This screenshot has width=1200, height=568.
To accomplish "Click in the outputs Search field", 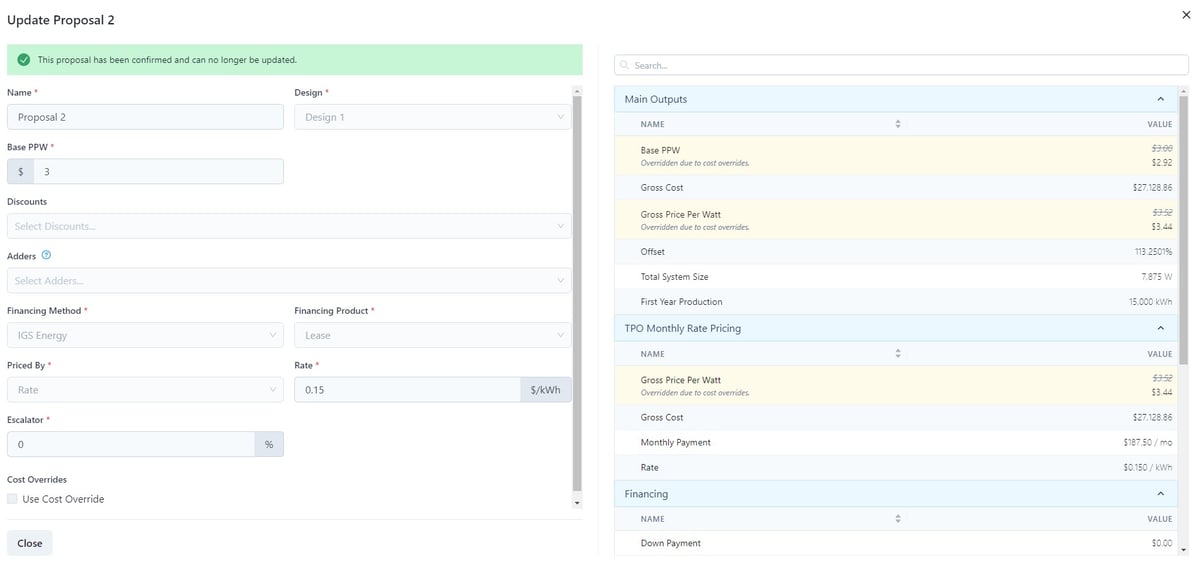I will click(900, 65).
